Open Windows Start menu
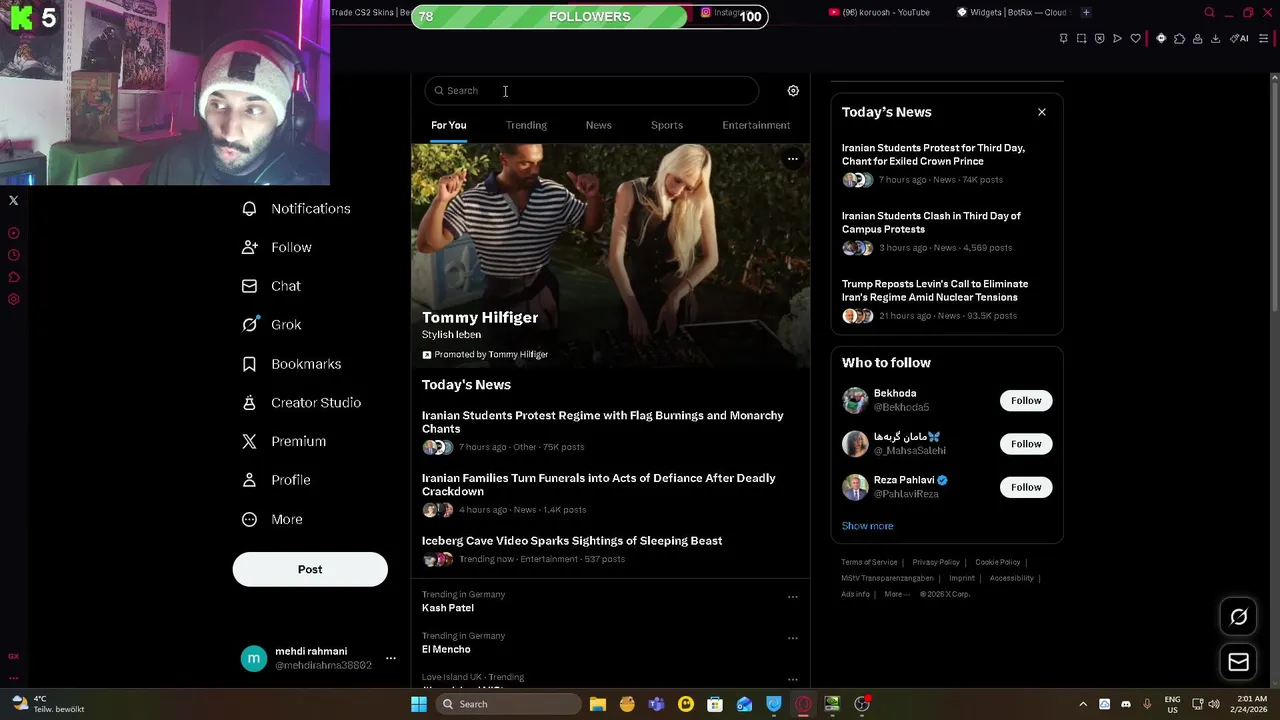1280x720 pixels. [419, 704]
